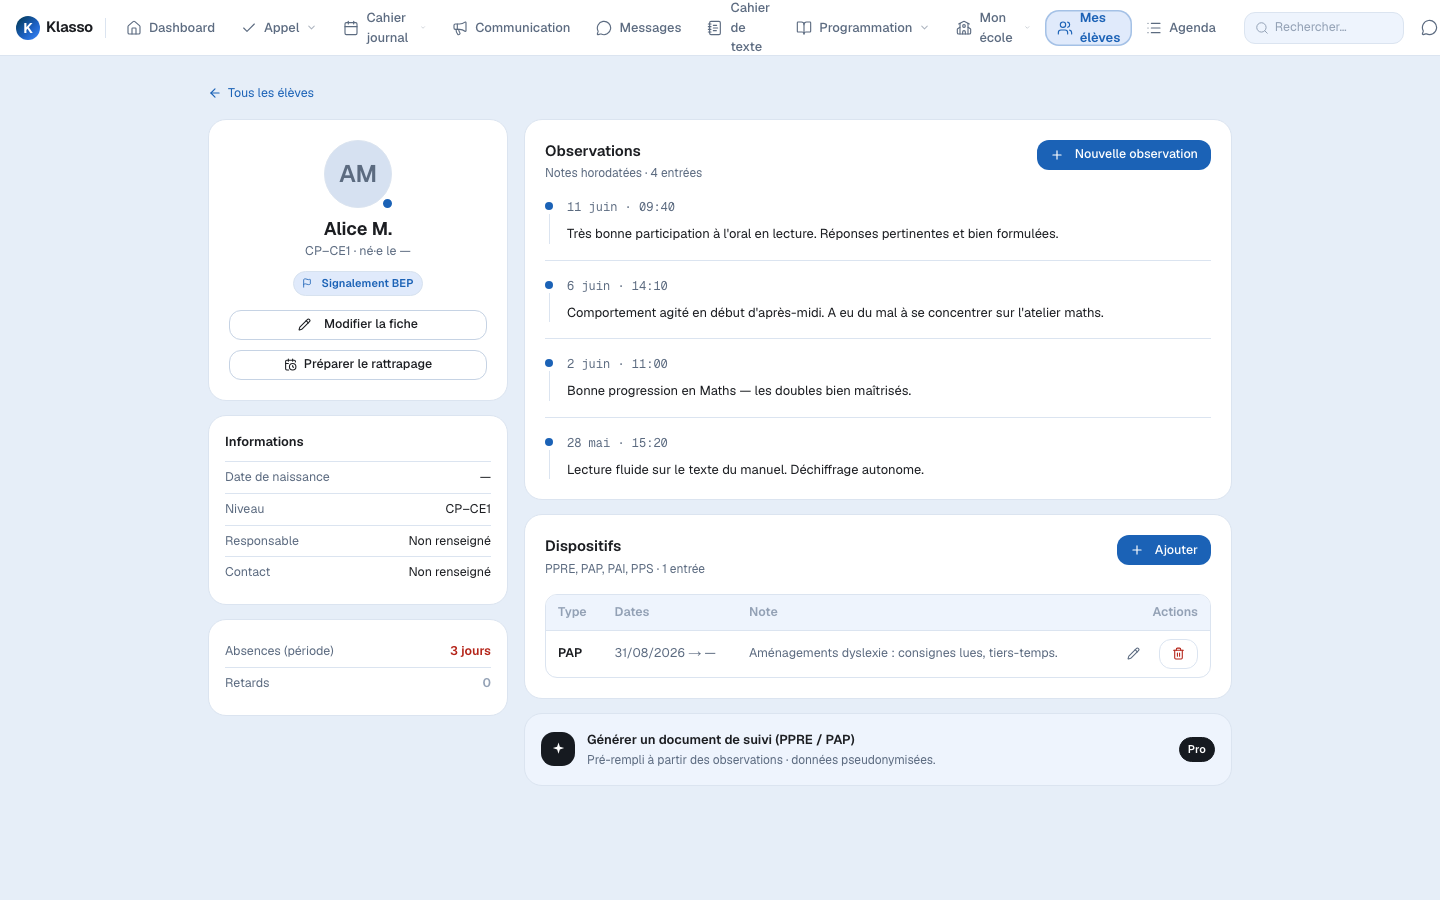Viewport: 1440px width, 900px height.
Task: Click the Mon école building icon
Action: coord(964,28)
